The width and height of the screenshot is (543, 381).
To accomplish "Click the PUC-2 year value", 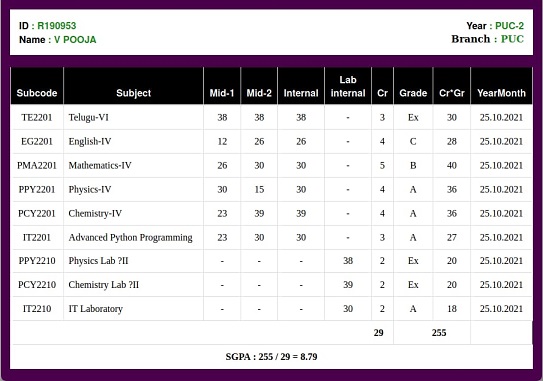I will [x=509, y=26].
